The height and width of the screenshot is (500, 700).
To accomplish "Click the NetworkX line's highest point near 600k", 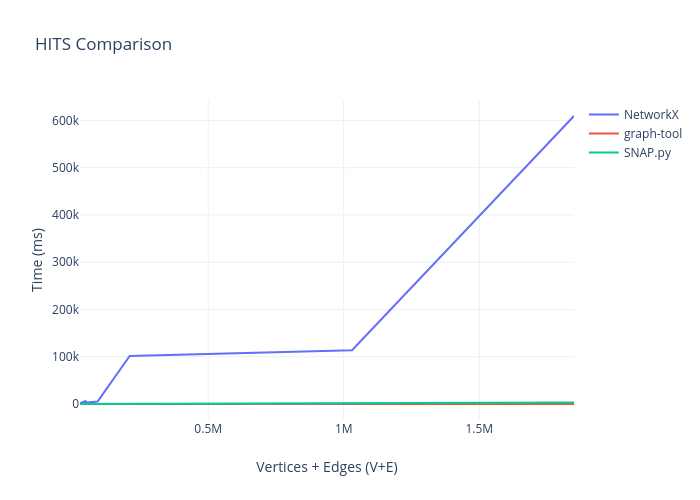I will (573, 117).
